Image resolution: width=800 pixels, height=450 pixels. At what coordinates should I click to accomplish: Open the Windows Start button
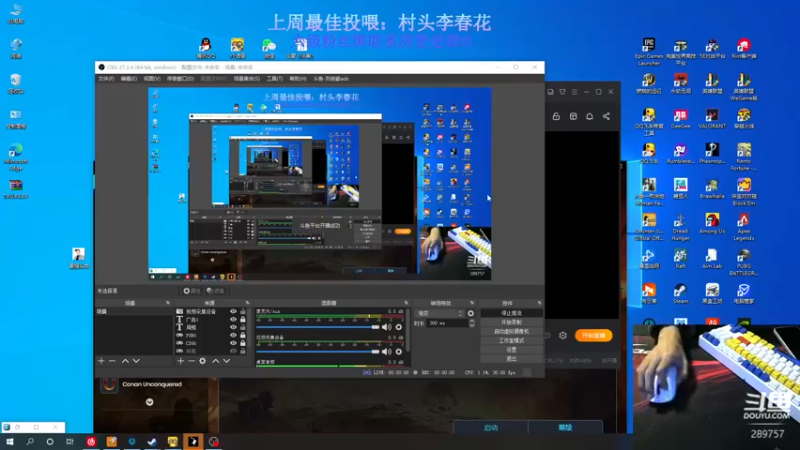pos(9,441)
